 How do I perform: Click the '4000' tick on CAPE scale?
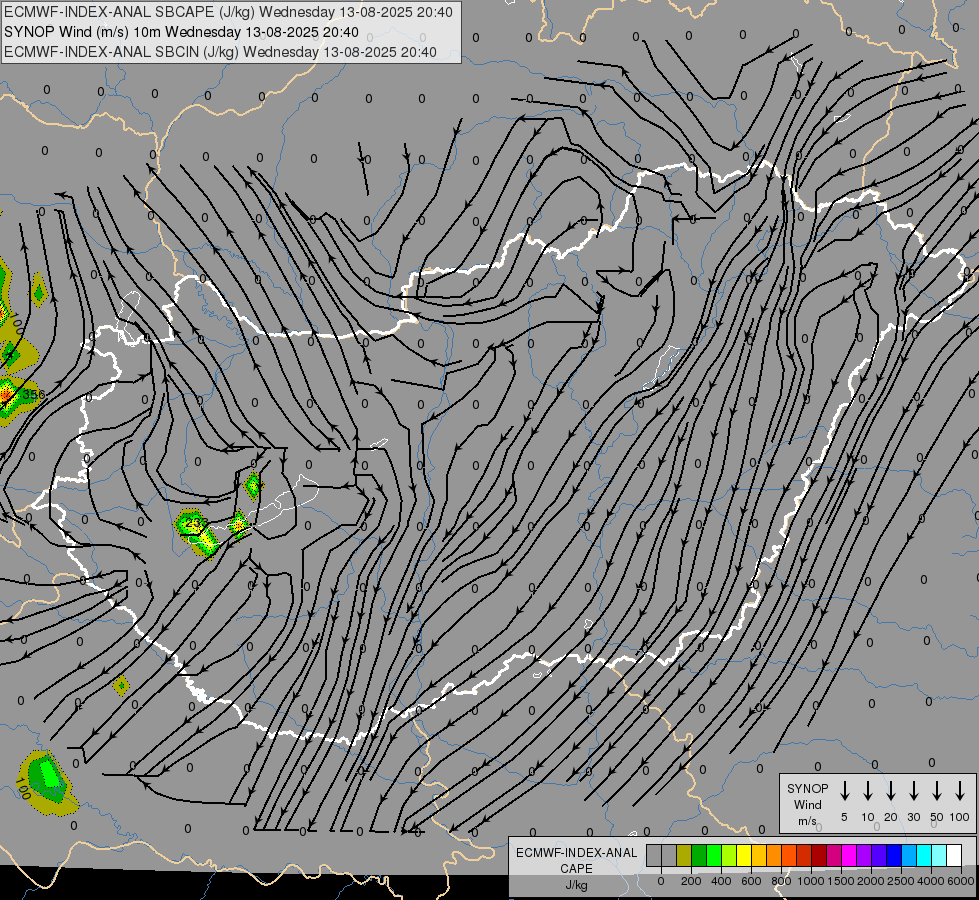point(931,881)
